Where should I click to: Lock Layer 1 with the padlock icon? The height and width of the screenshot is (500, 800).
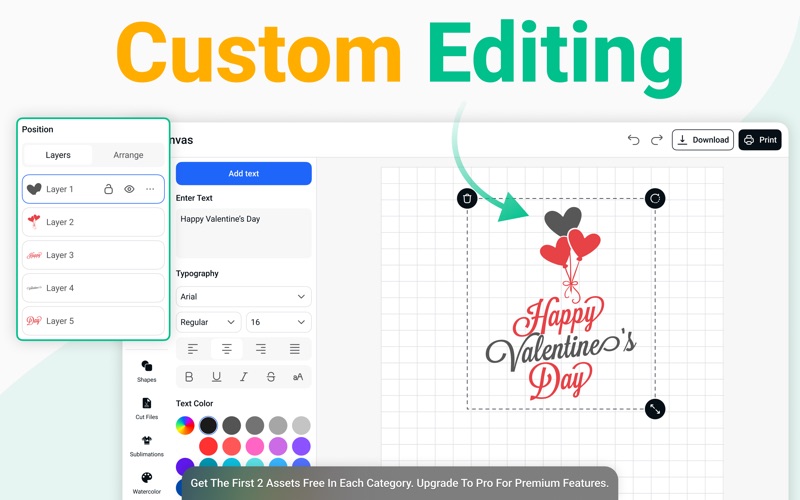point(108,189)
